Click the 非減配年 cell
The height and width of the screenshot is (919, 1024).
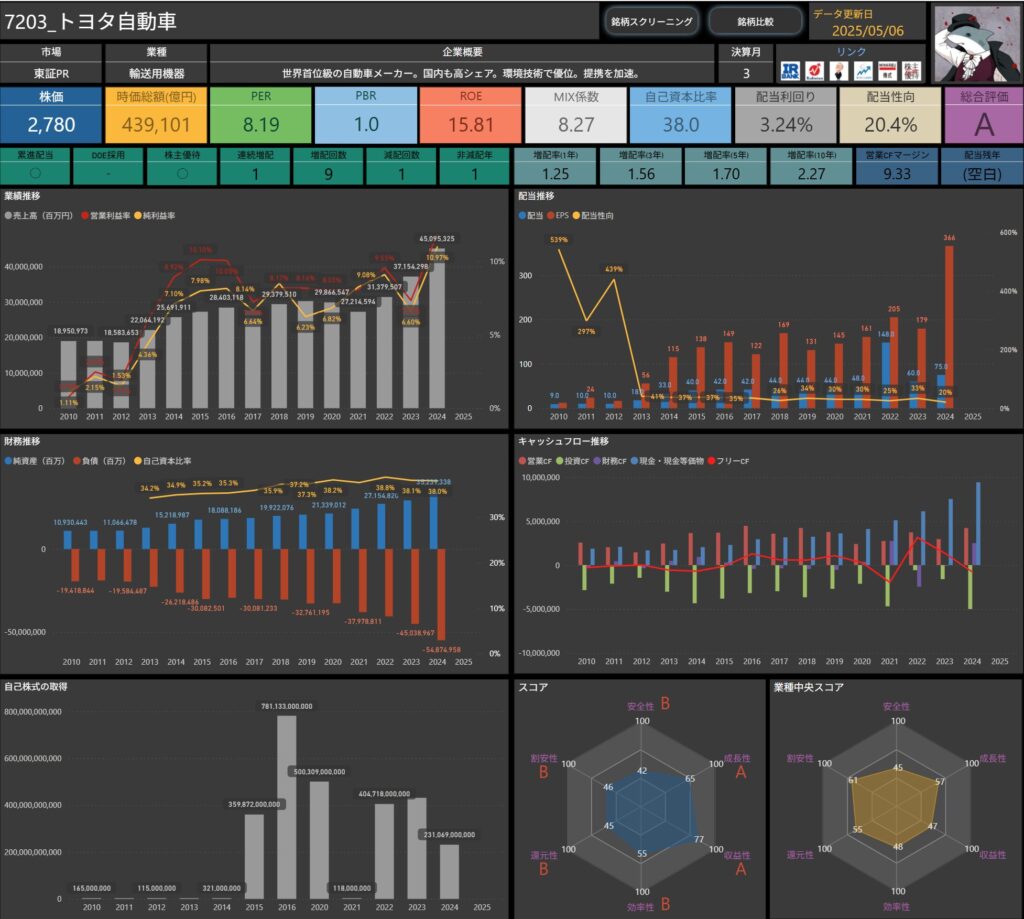(475, 167)
